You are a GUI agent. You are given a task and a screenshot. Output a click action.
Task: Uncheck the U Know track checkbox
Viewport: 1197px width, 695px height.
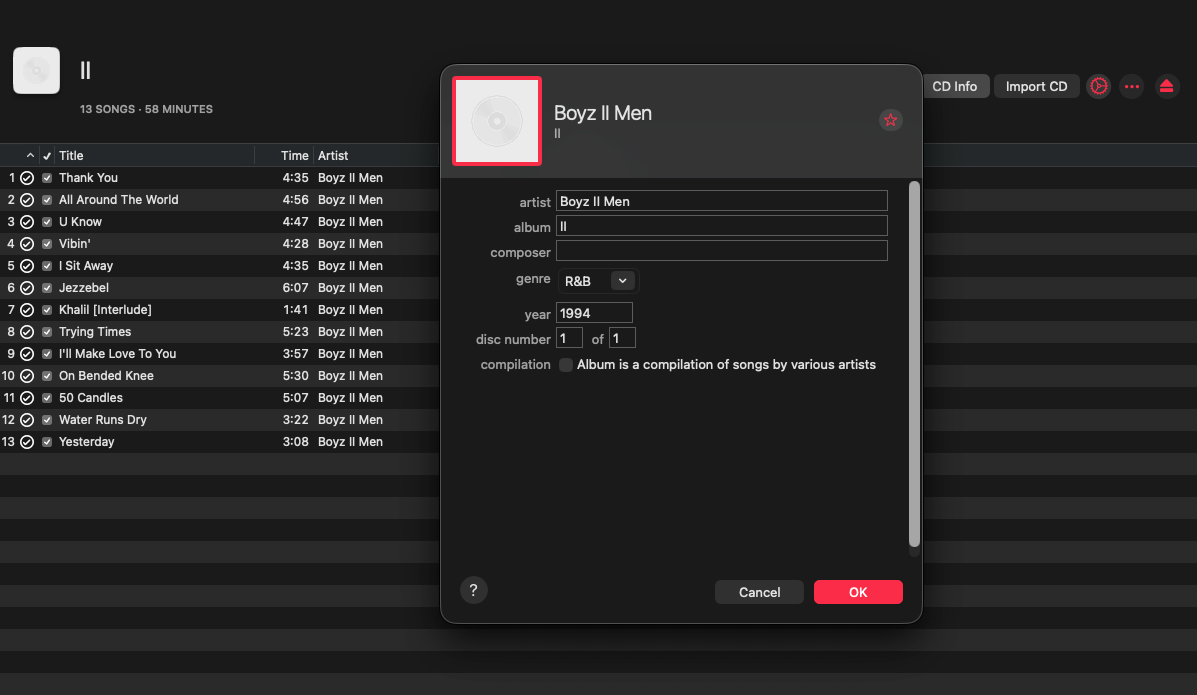(47, 222)
